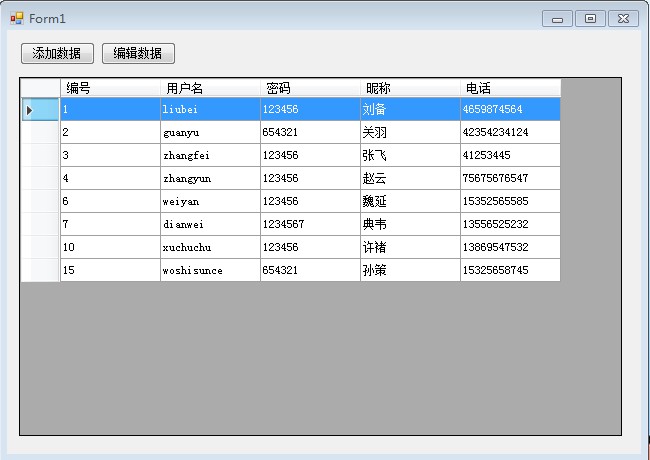
Task: Click the Form1 window icon
Action: pos(17,19)
